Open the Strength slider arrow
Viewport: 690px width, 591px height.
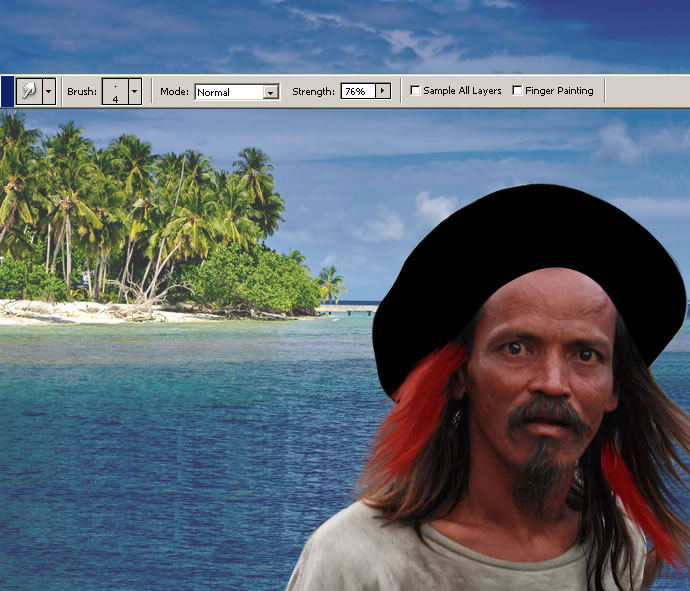(x=383, y=91)
